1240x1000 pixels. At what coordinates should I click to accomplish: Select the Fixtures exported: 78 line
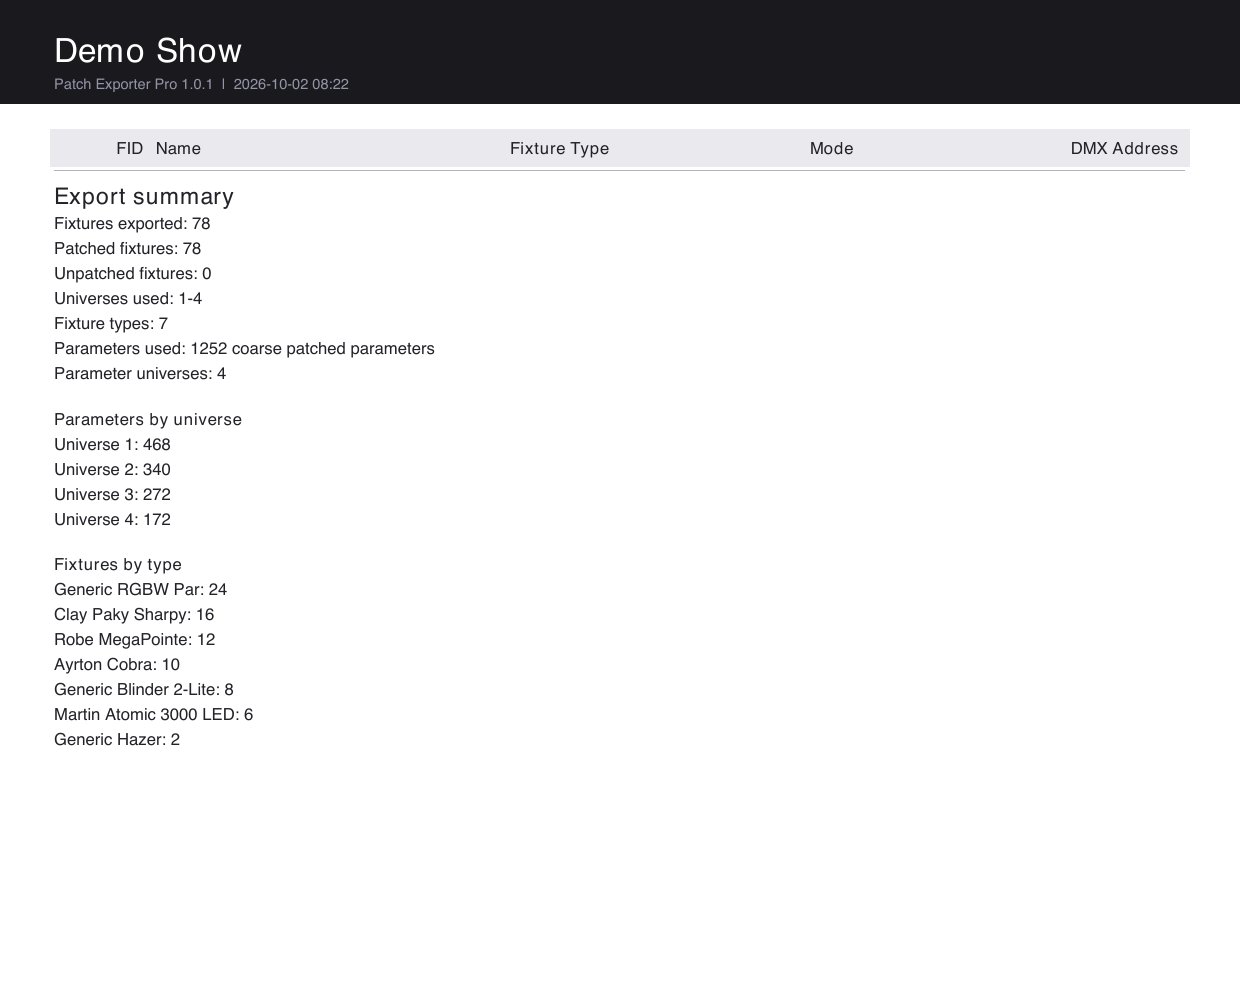coord(132,224)
